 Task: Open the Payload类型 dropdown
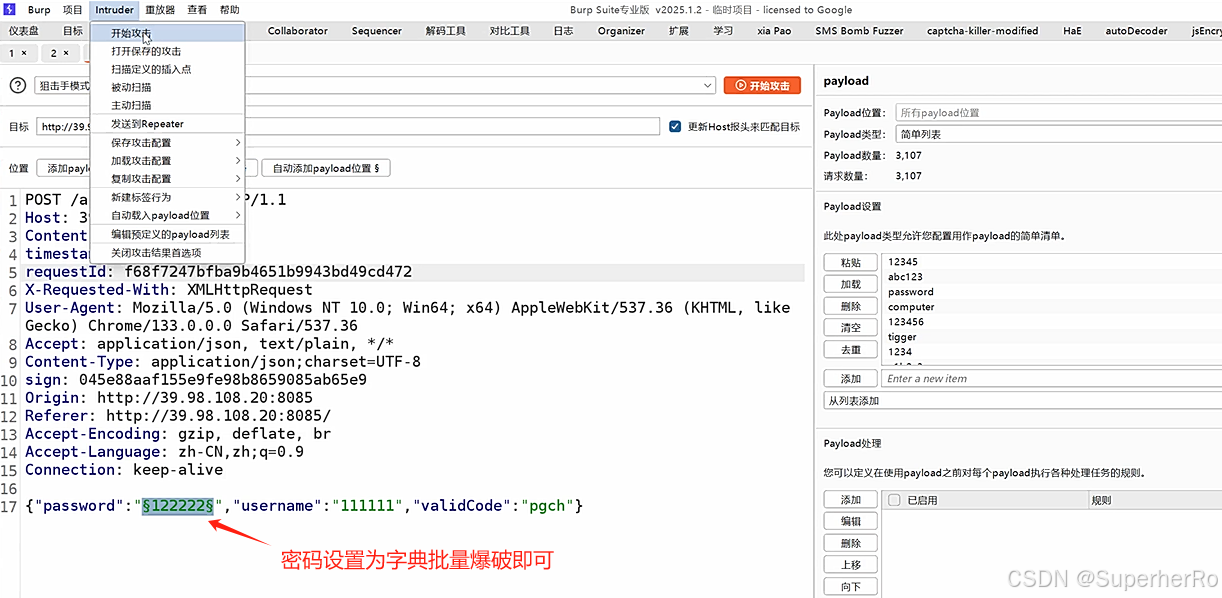pyautogui.click(x=1058, y=134)
